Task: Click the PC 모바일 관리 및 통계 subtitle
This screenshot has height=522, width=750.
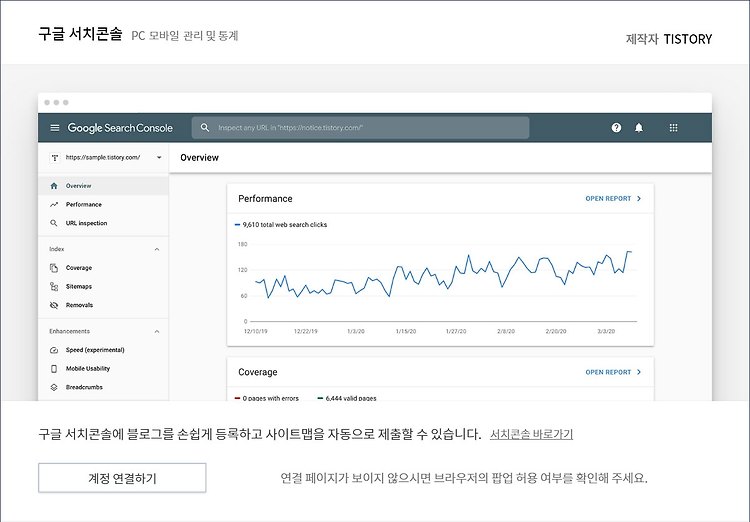Action: tap(185, 36)
